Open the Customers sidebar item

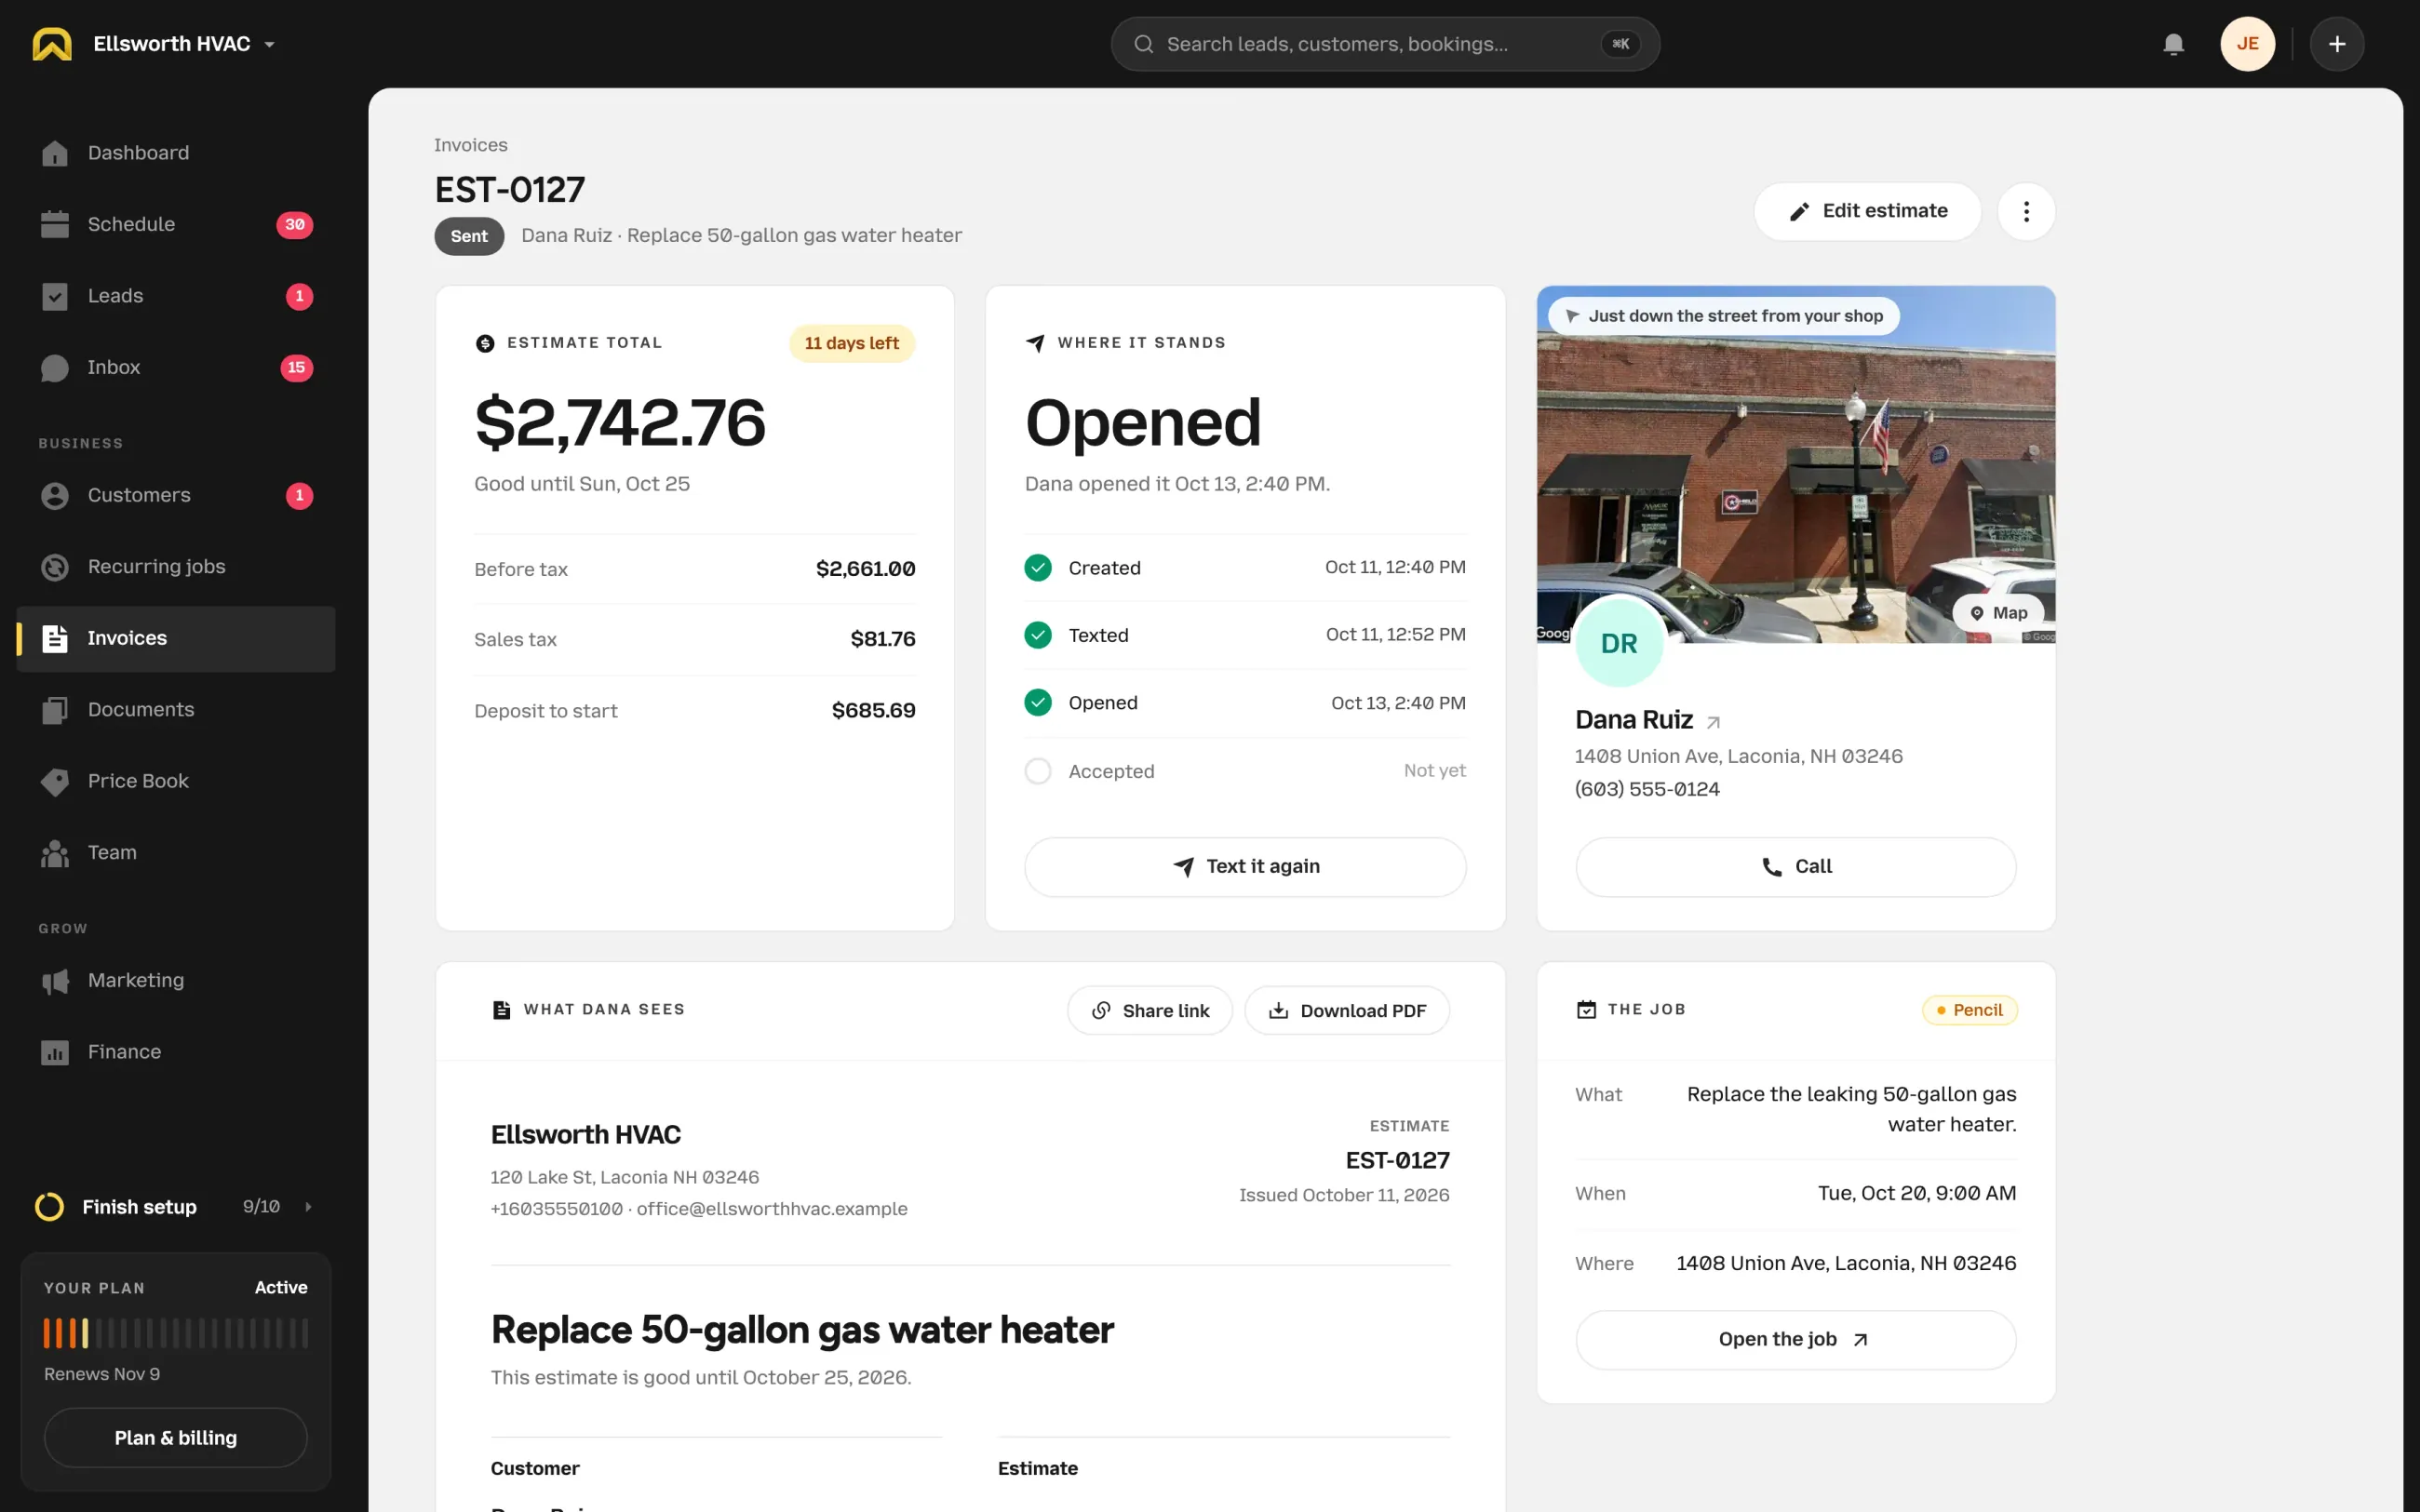coord(176,496)
